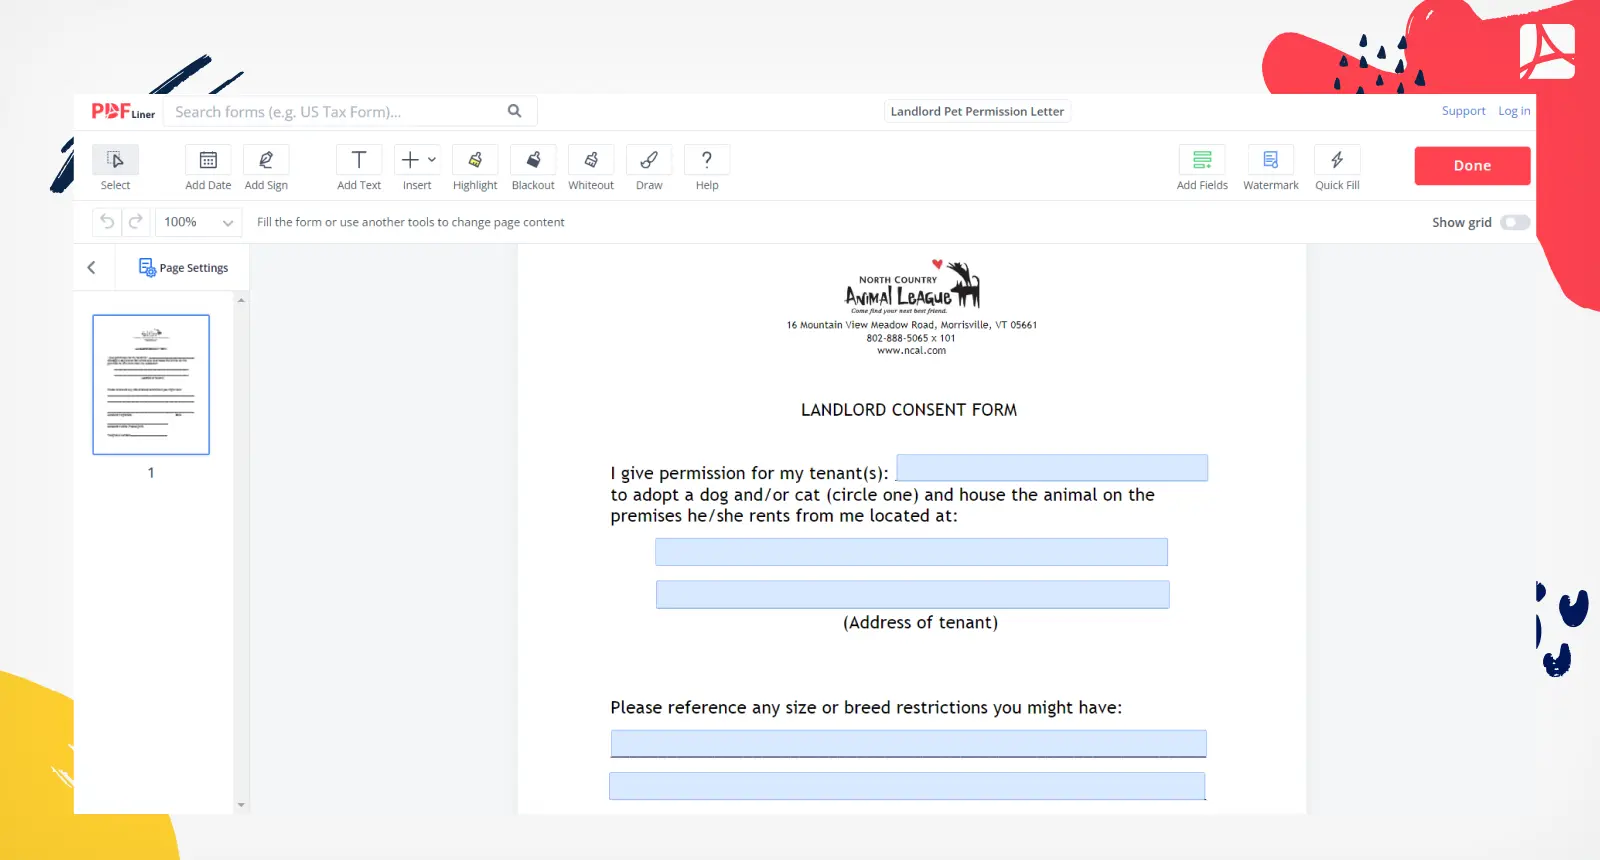Click the second breed restrictions field
1600x860 pixels.
click(x=907, y=786)
